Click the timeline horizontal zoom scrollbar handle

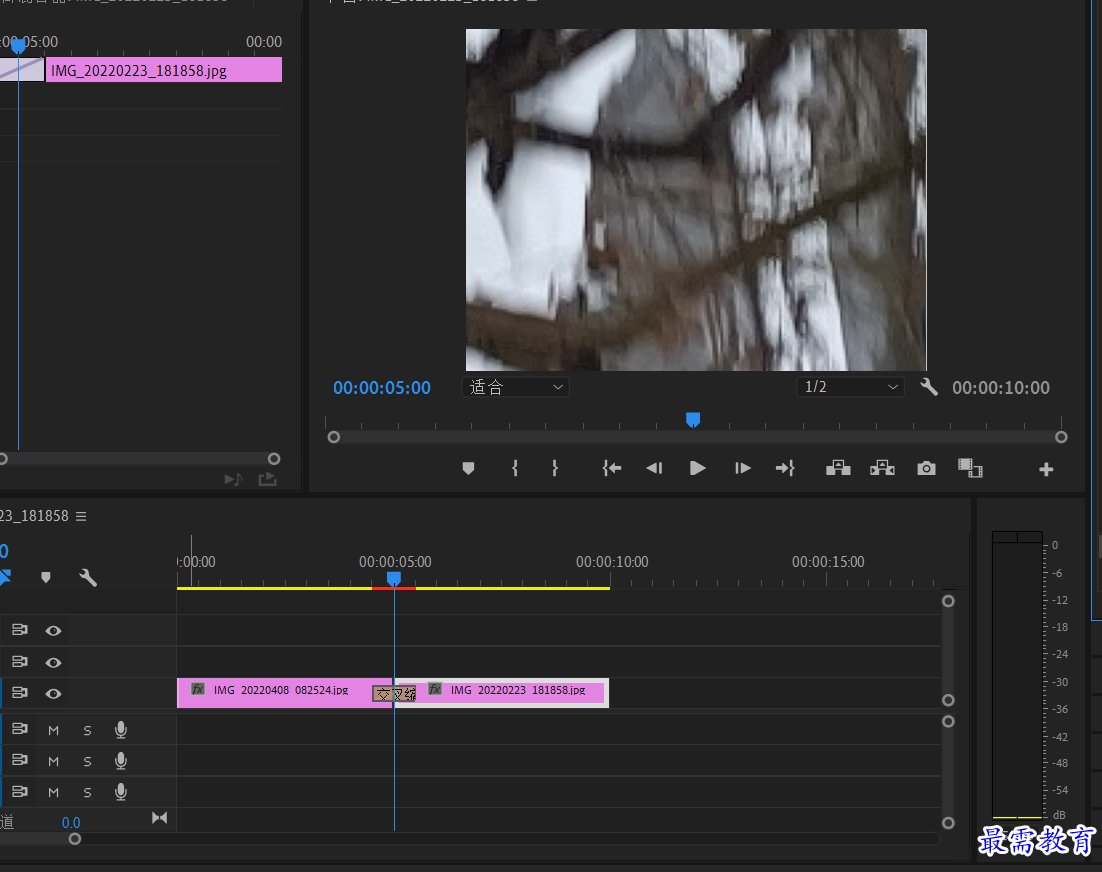[74, 839]
